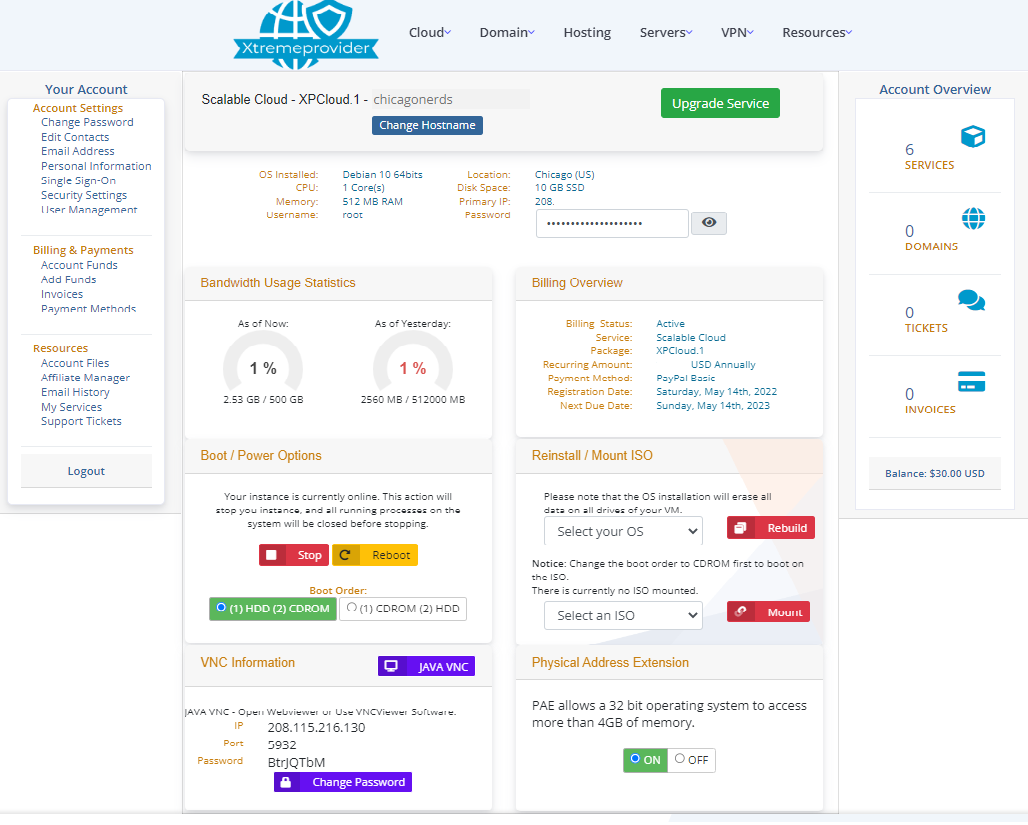Image resolution: width=1028 pixels, height=825 pixels.
Task: Click the VNC IP 208.115.216.130
Action: point(316,728)
